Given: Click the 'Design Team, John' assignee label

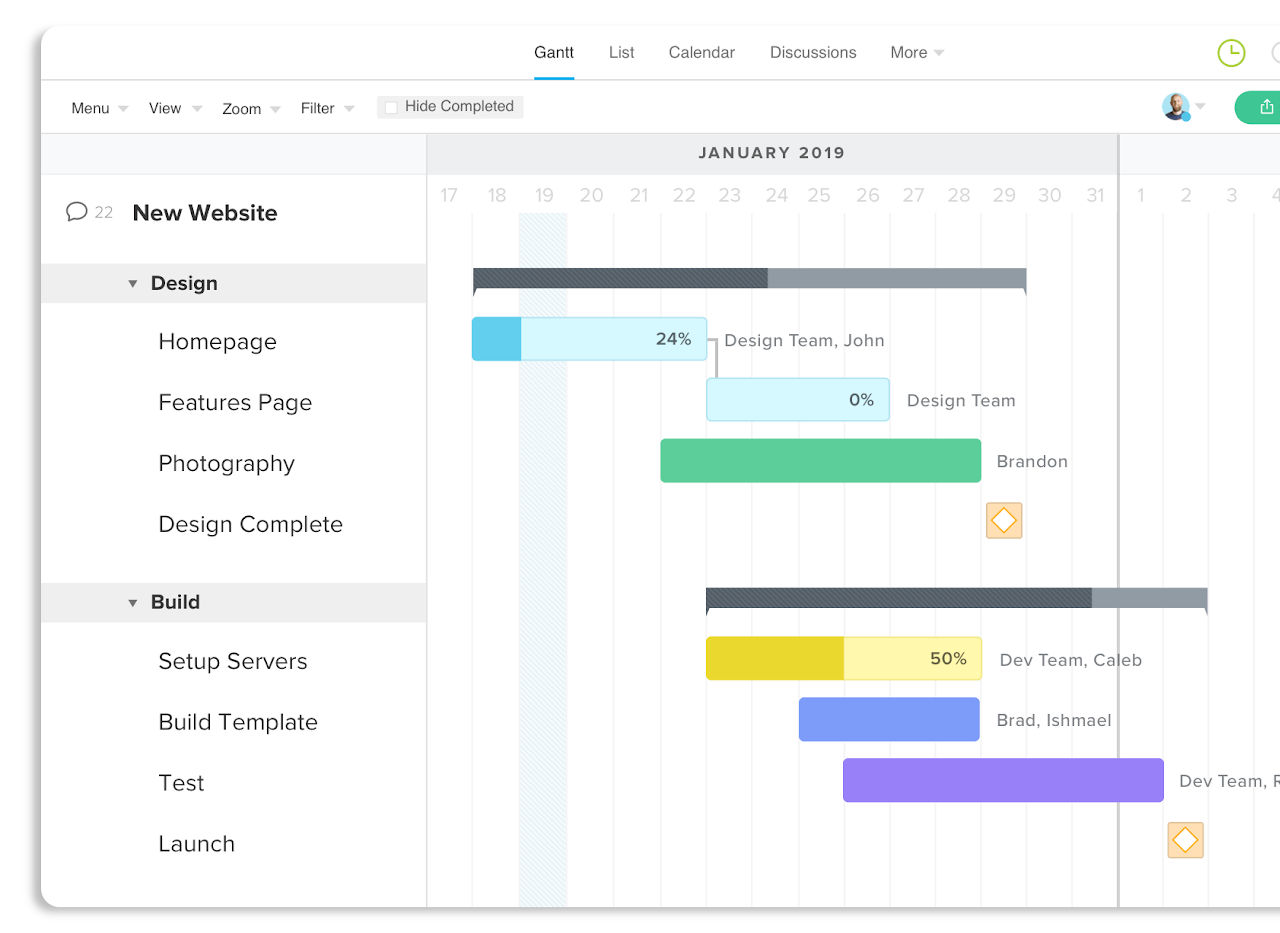Looking at the screenshot, I should 804,340.
